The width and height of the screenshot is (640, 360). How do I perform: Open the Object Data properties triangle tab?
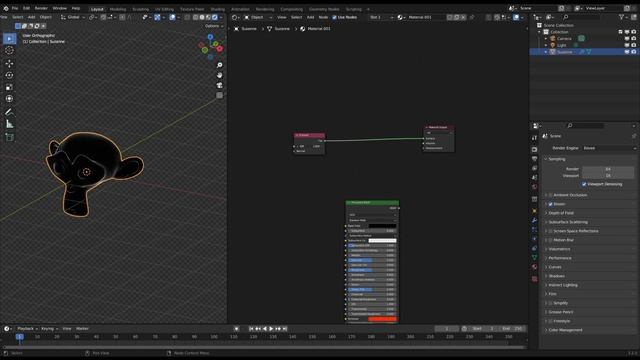tap(534, 257)
